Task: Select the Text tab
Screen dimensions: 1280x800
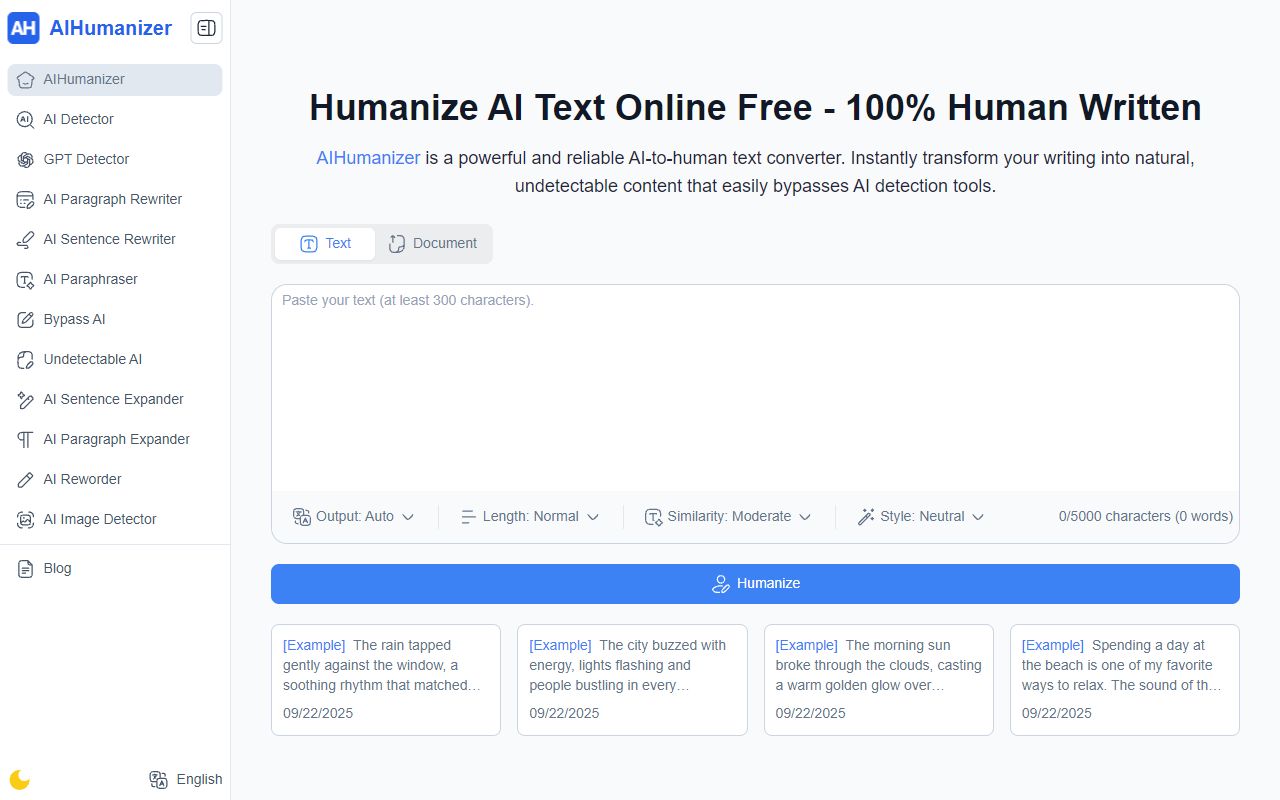Action: [325, 243]
